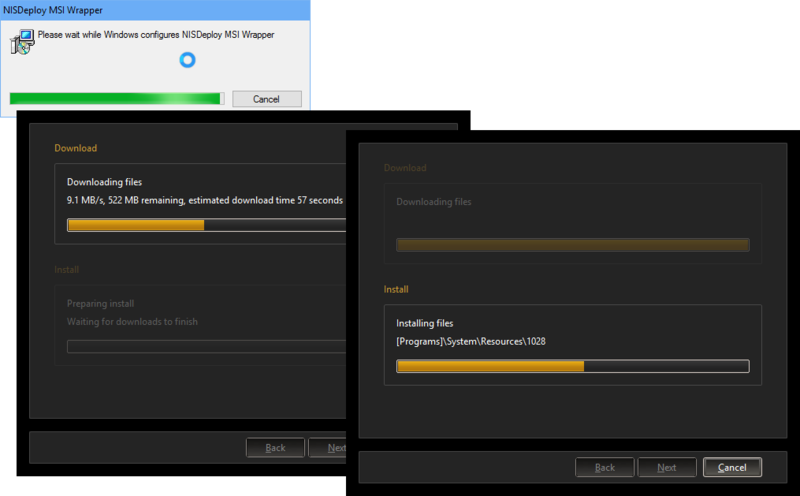800x496 pixels.
Task: Click the download speed and time remaining text
Action: [x=204, y=200]
